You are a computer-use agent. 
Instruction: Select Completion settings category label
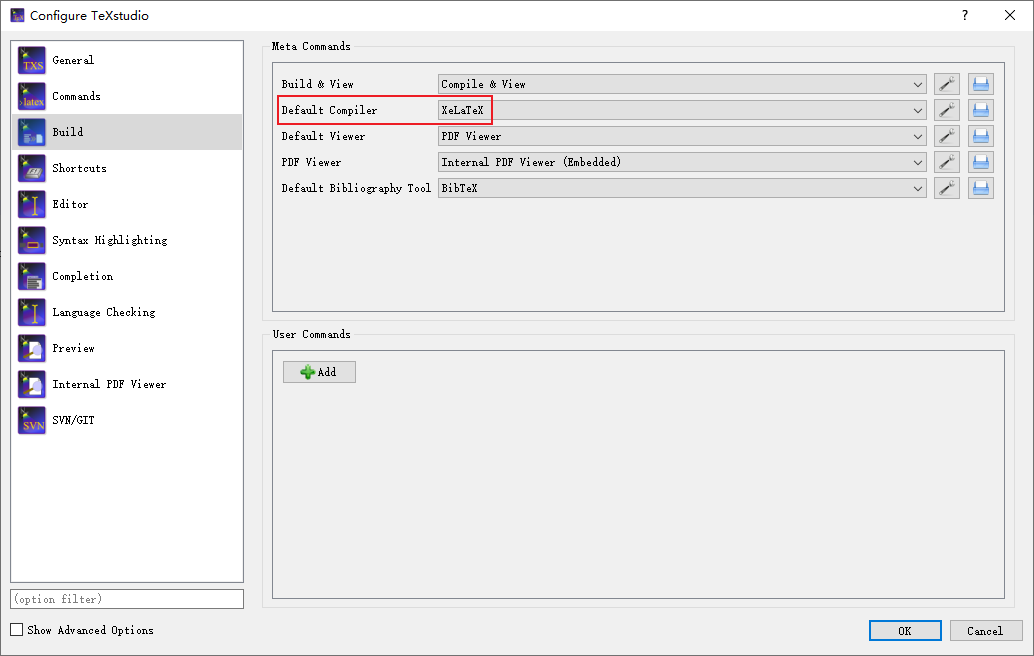[x=82, y=276]
